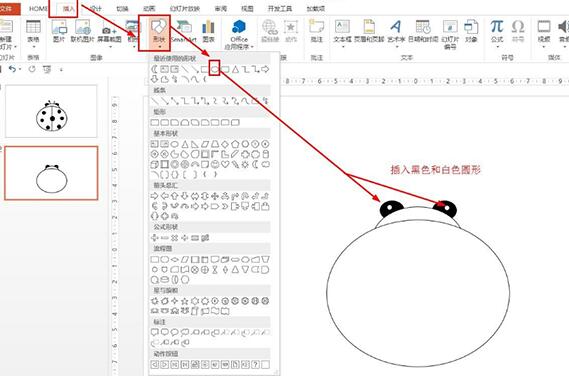569x376 pixels.
Task: Select the 5-Point Star in Stars and Banners
Action: point(185,301)
